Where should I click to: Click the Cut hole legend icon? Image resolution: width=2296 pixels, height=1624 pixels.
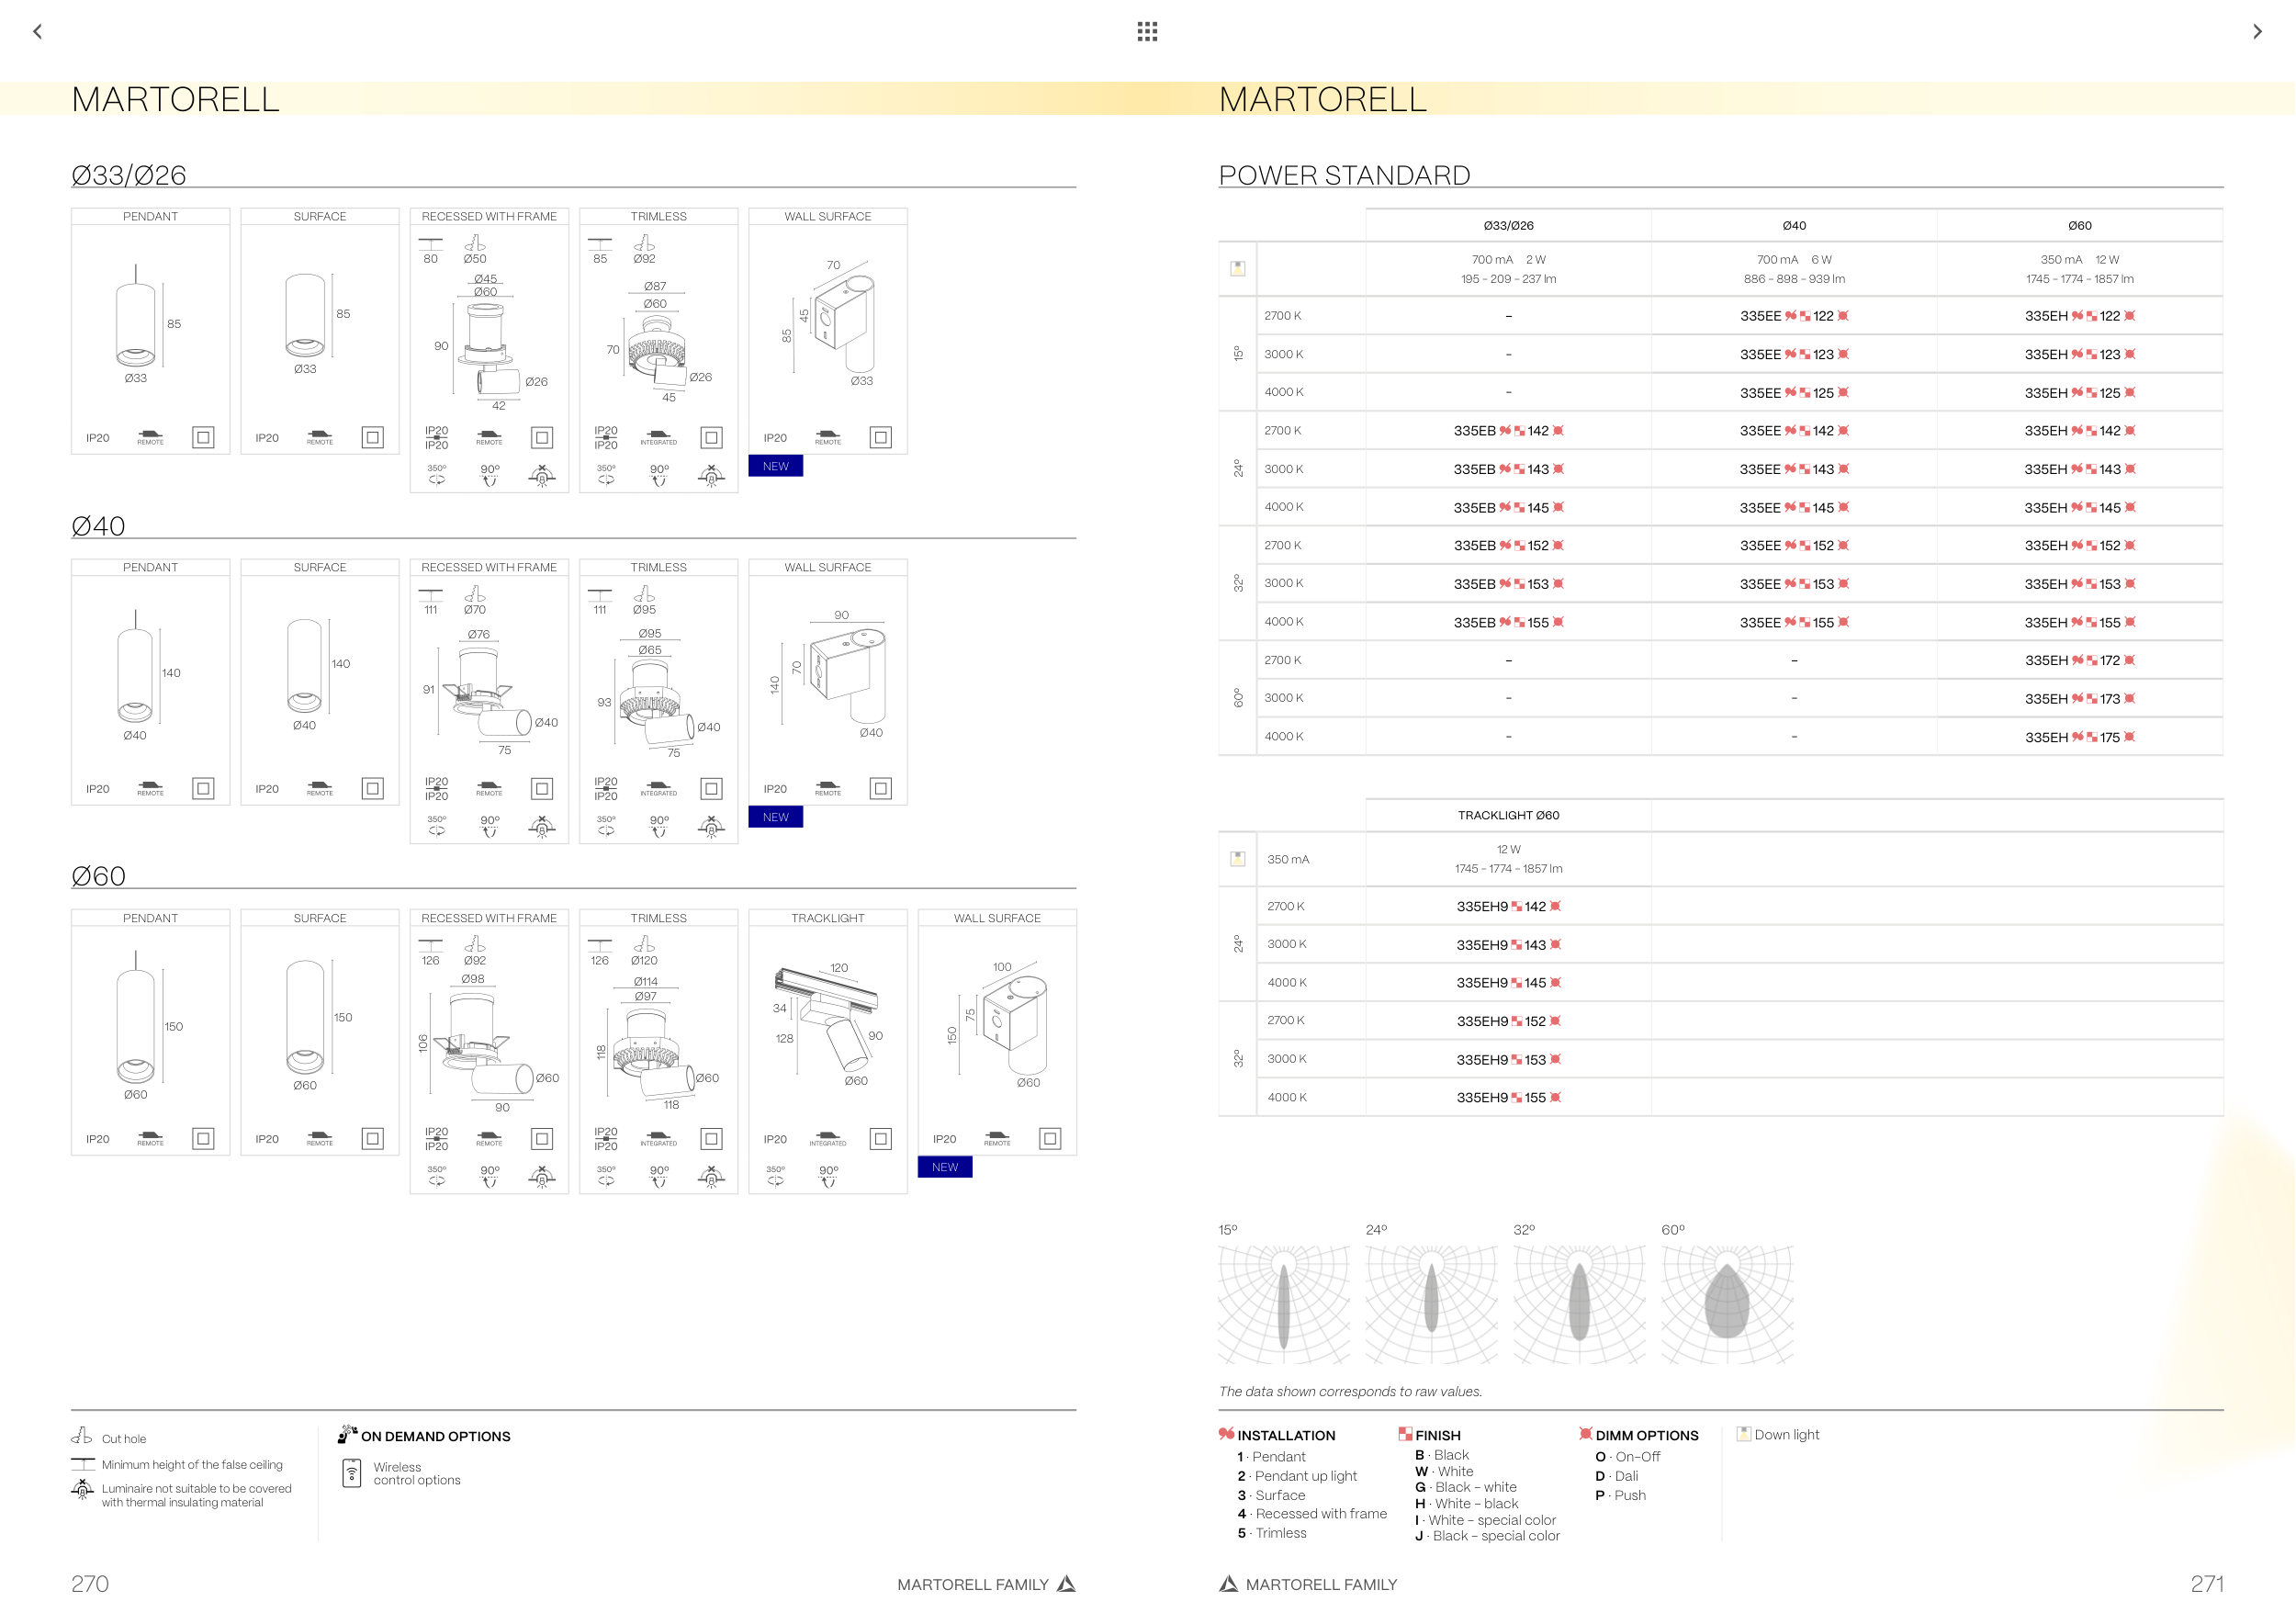tap(82, 1437)
